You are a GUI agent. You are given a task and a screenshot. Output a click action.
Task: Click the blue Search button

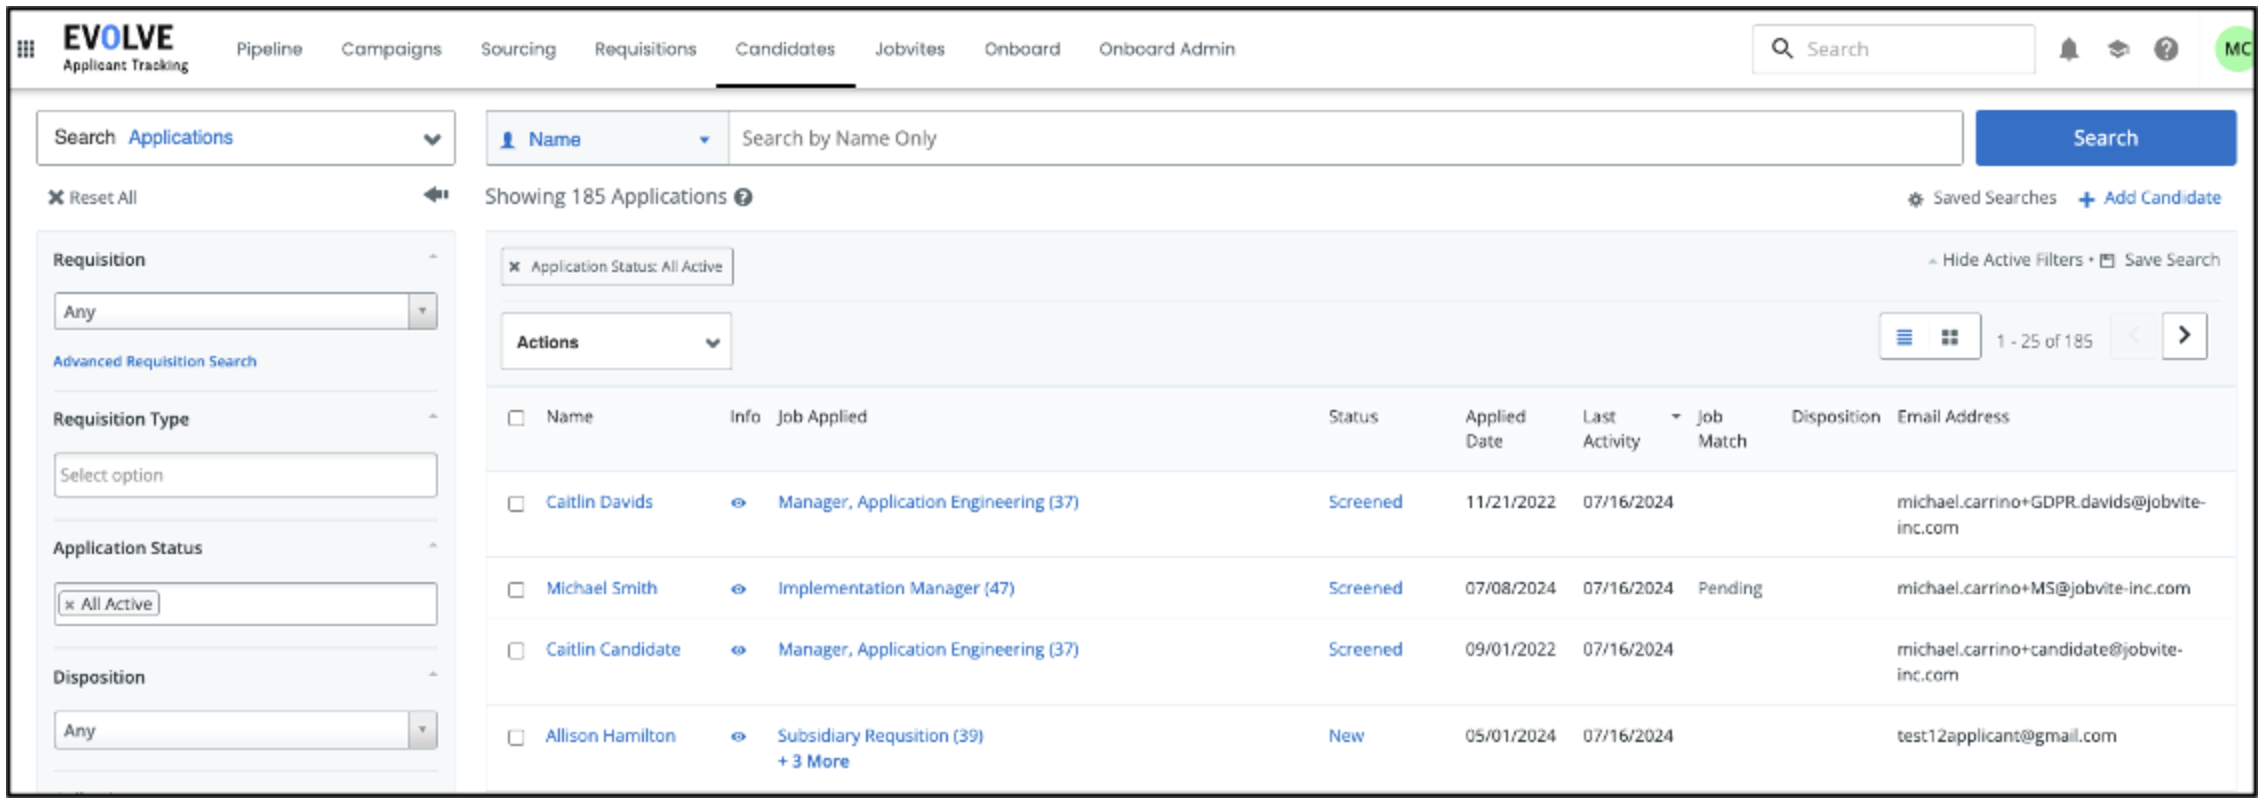[x=2106, y=138]
